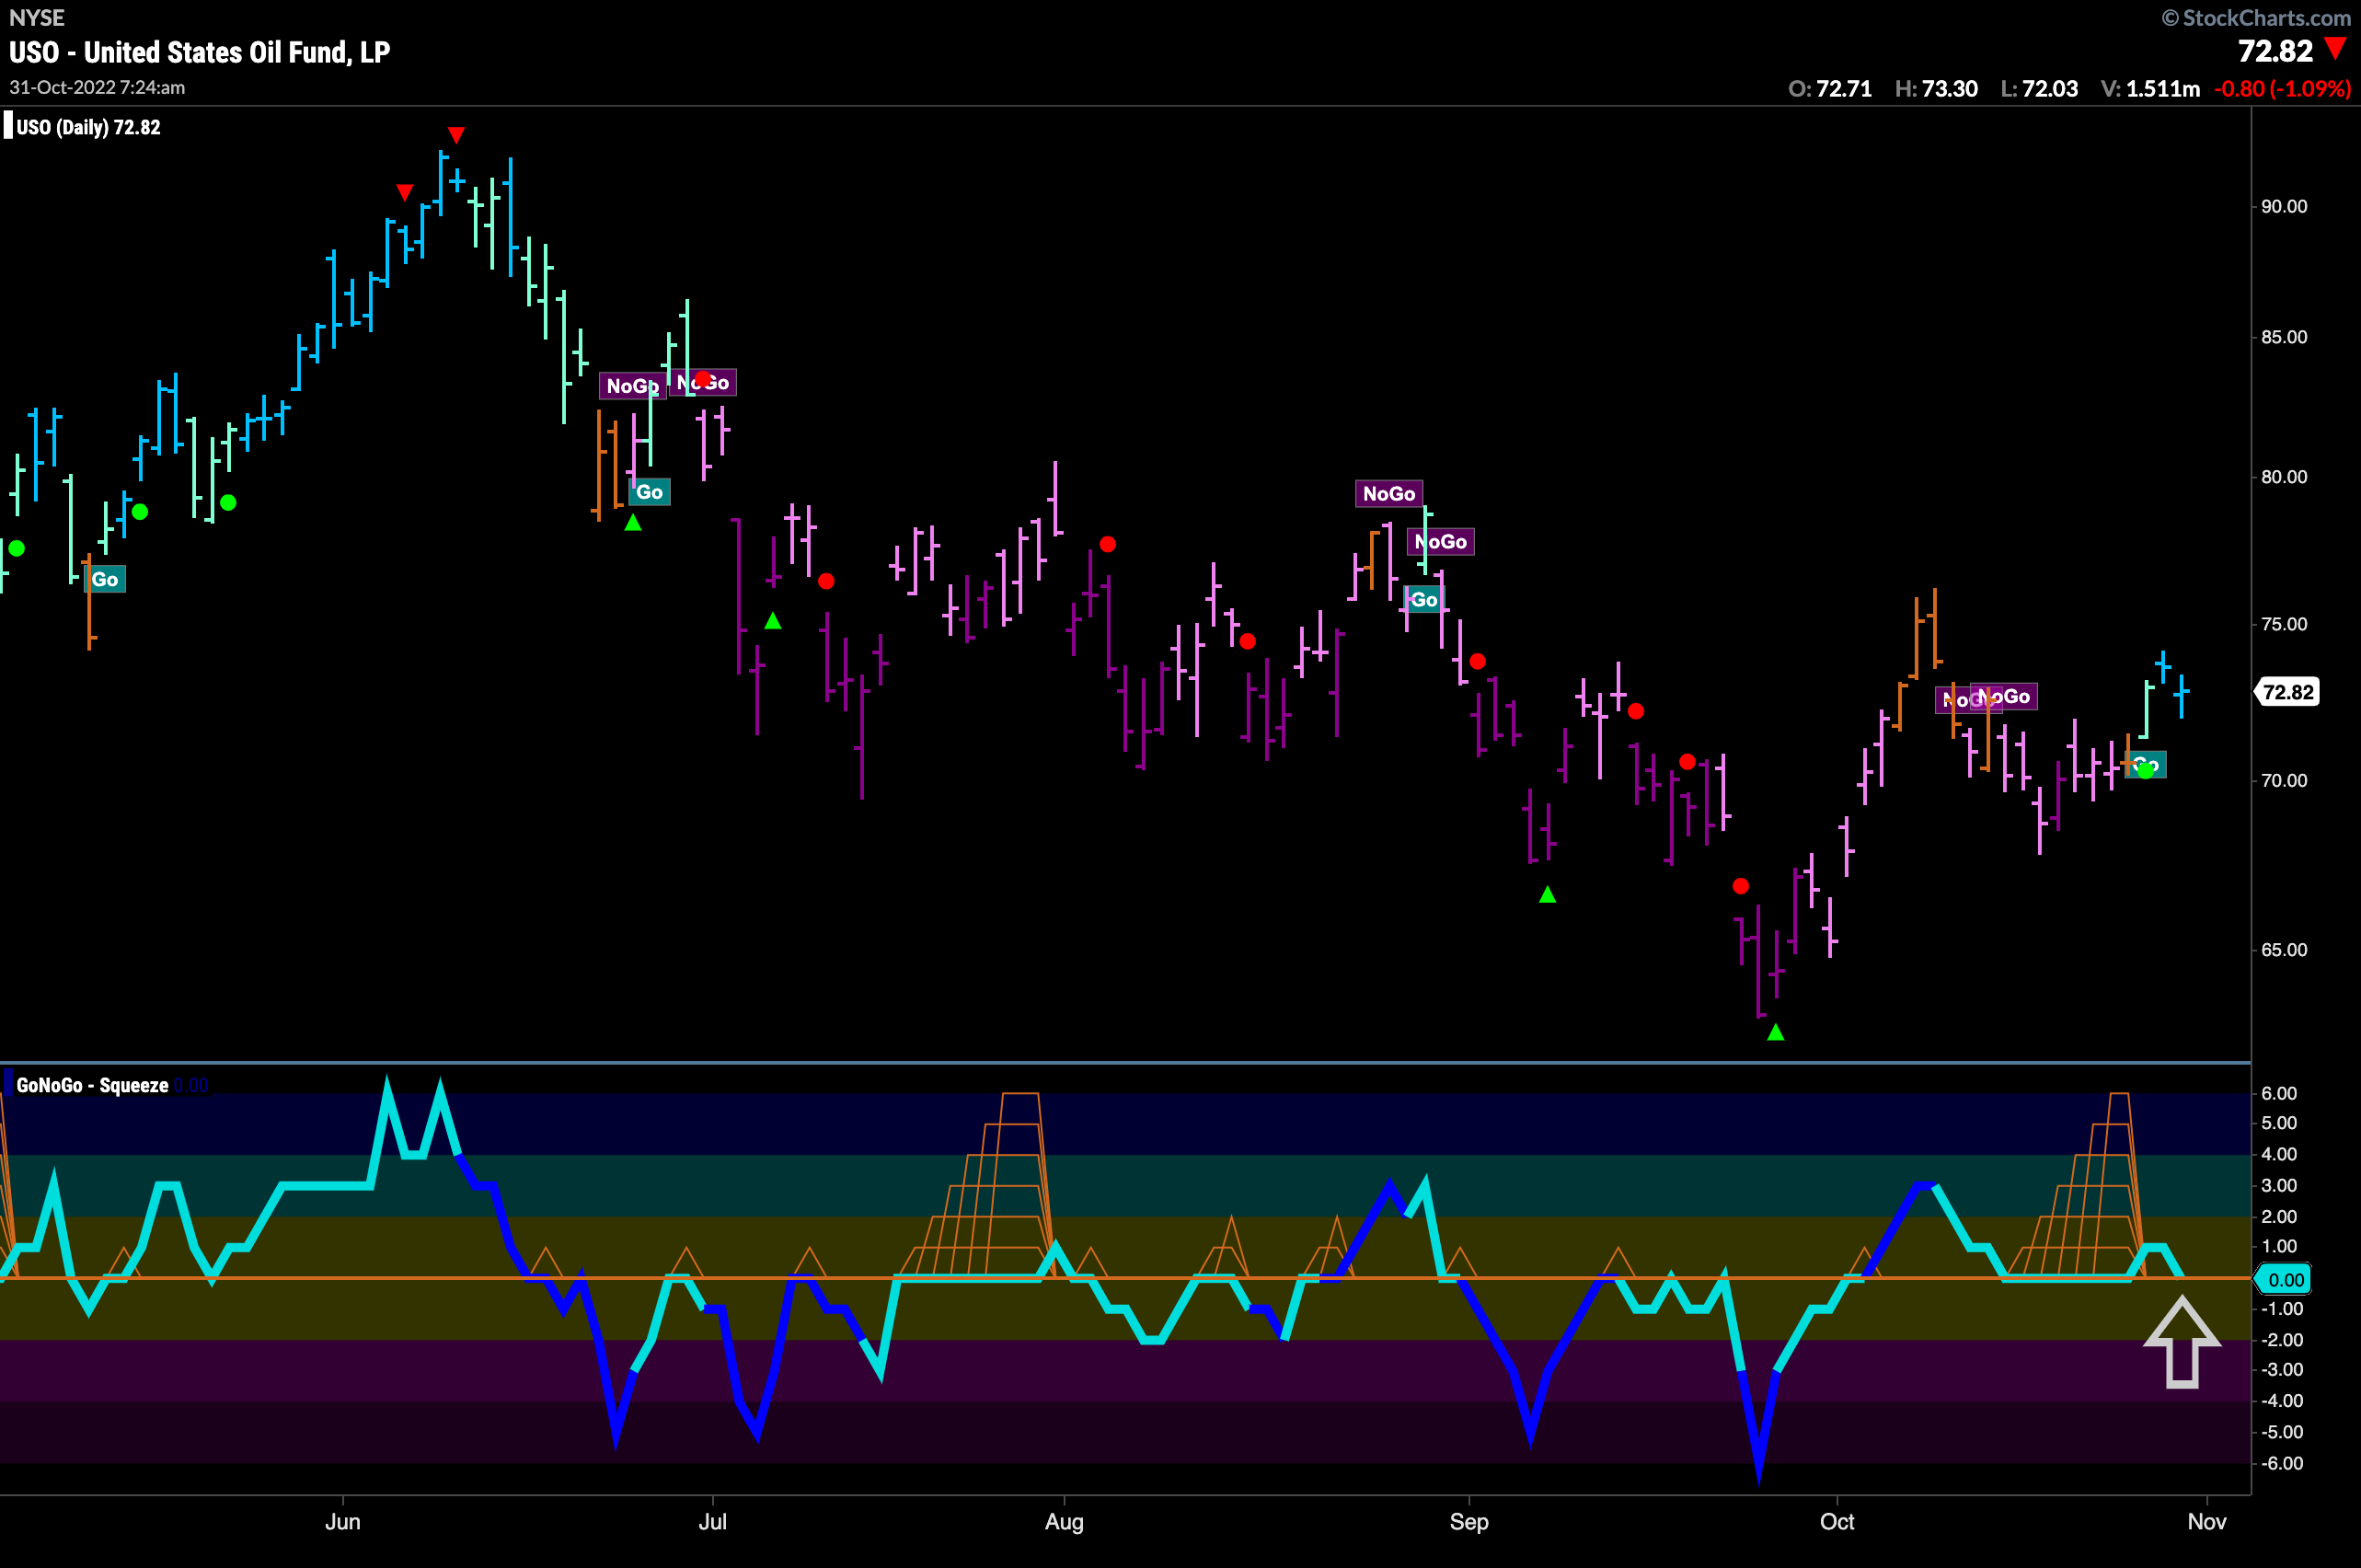The image size is (2361, 1568).
Task: Click the Go label near the start of September
Action: click(x=1423, y=599)
